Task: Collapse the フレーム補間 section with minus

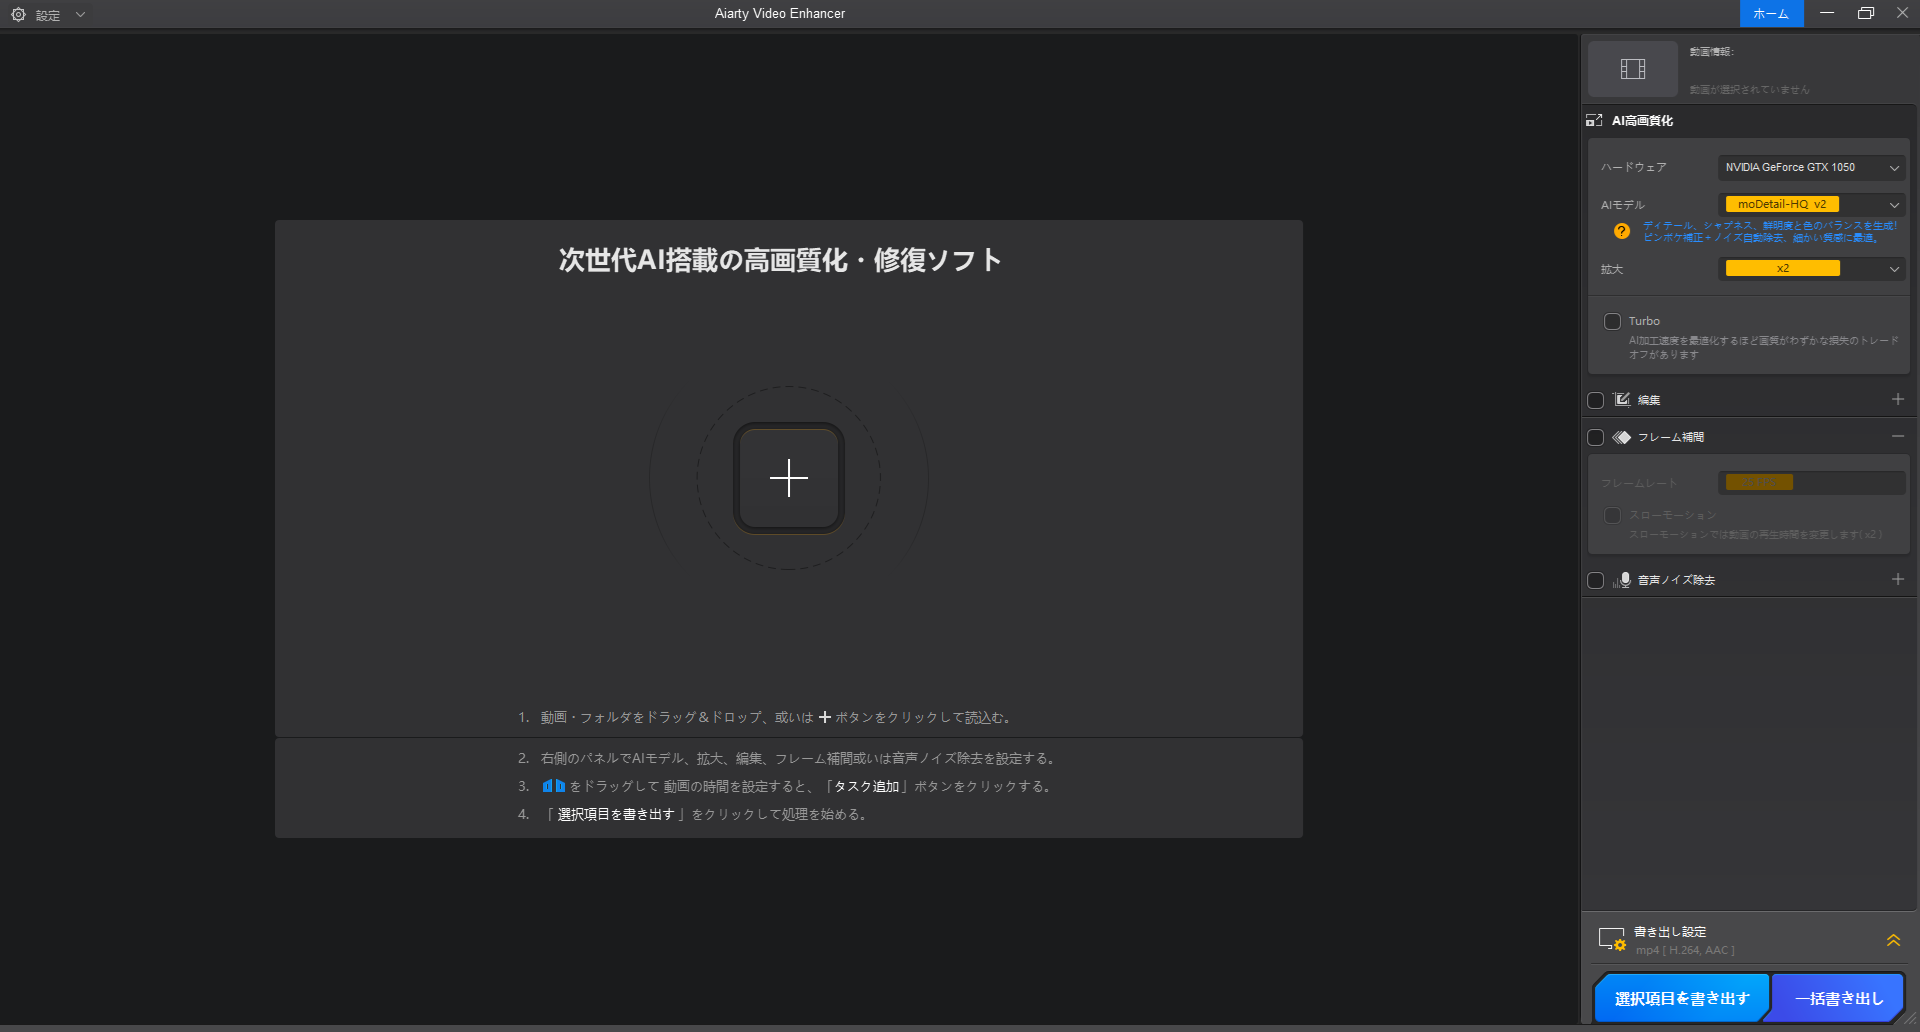Action: click(x=1898, y=436)
